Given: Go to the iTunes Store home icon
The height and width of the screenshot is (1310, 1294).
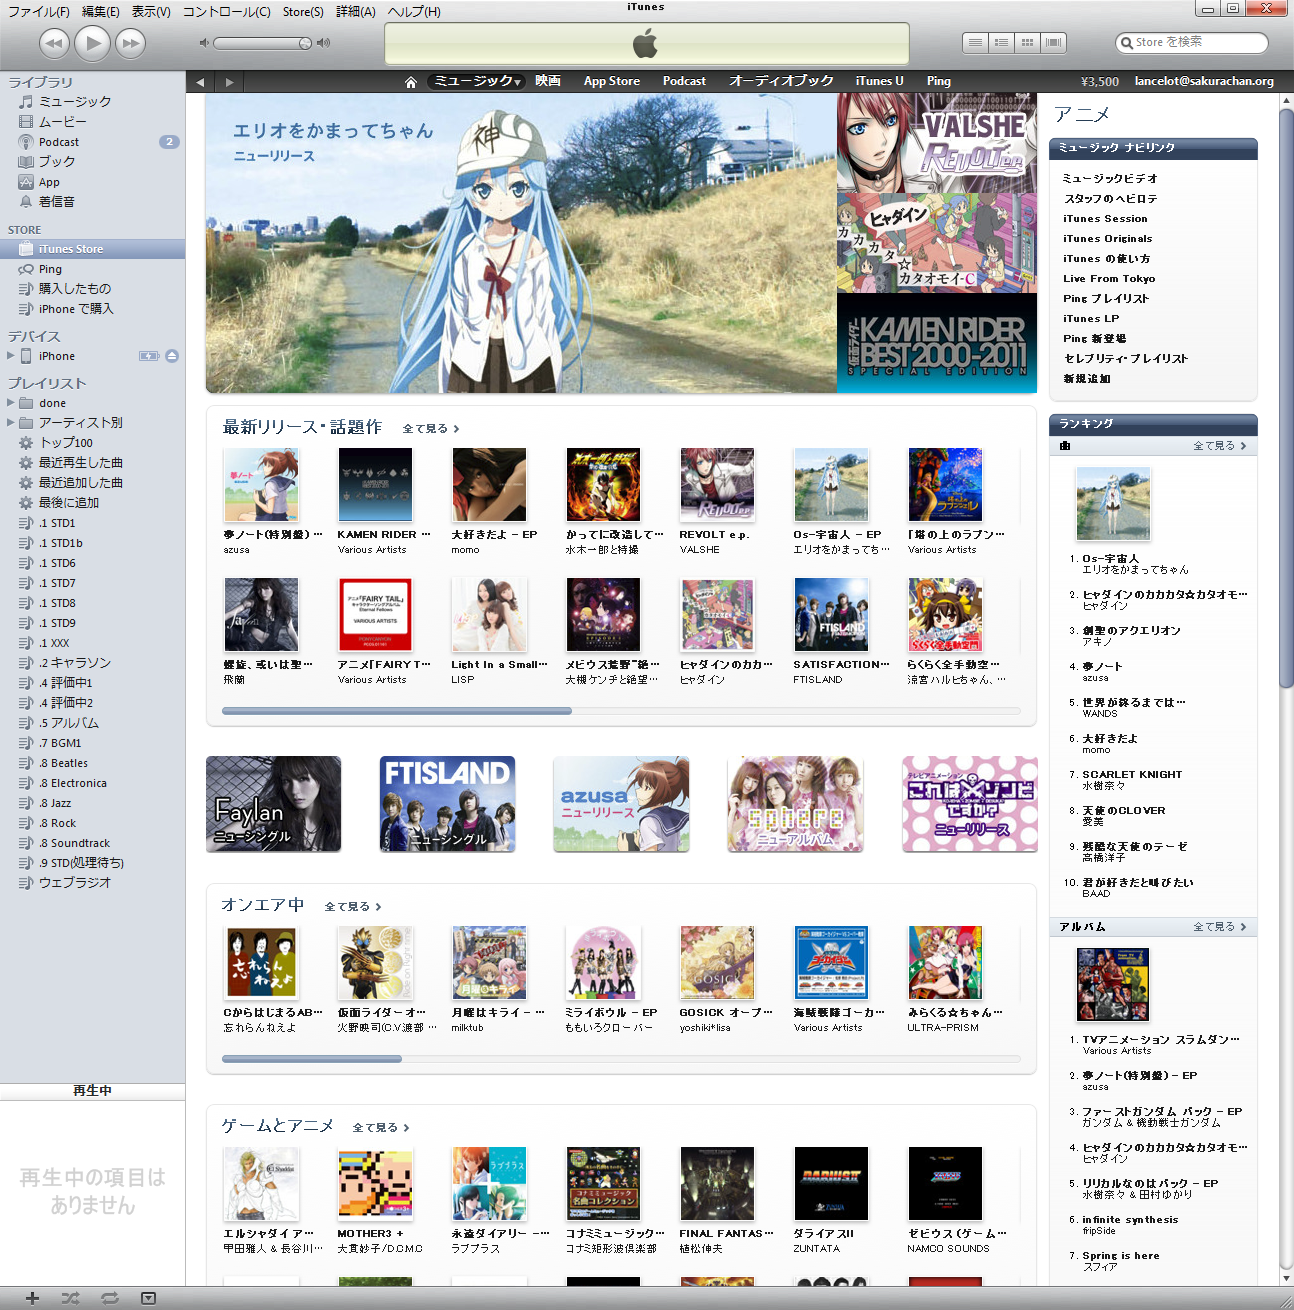Looking at the screenshot, I should [x=410, y=82].
